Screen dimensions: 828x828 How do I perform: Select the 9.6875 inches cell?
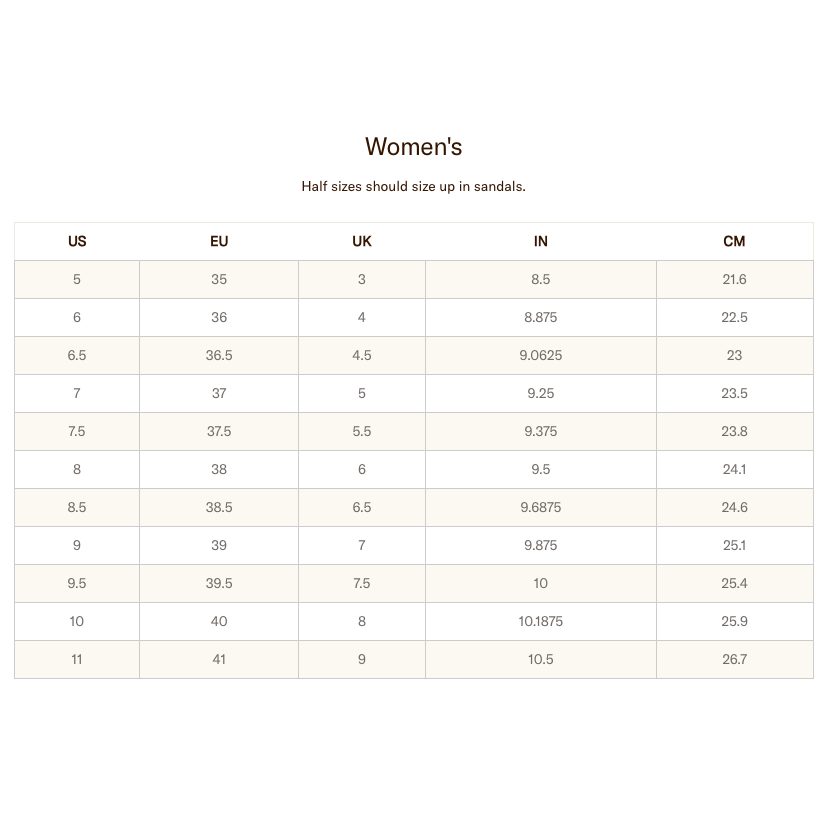[541, 507]
